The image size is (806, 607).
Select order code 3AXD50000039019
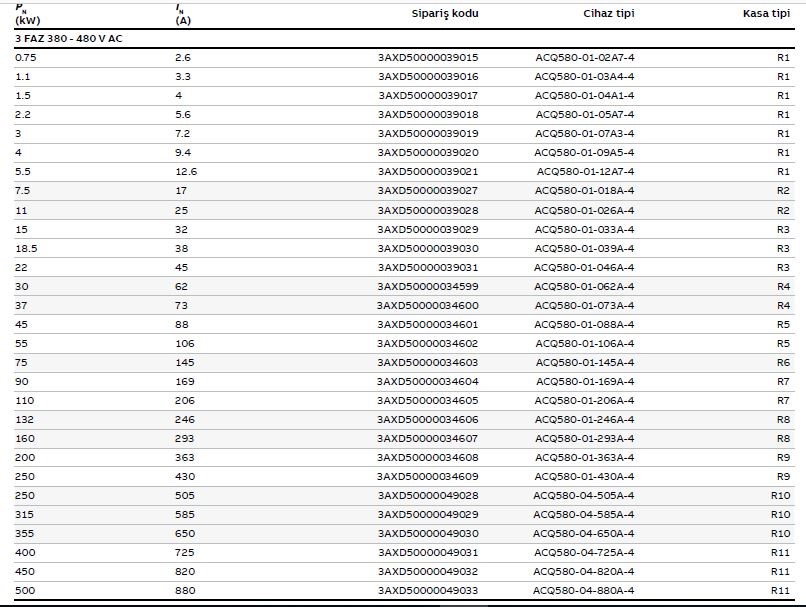pos(428,134)
